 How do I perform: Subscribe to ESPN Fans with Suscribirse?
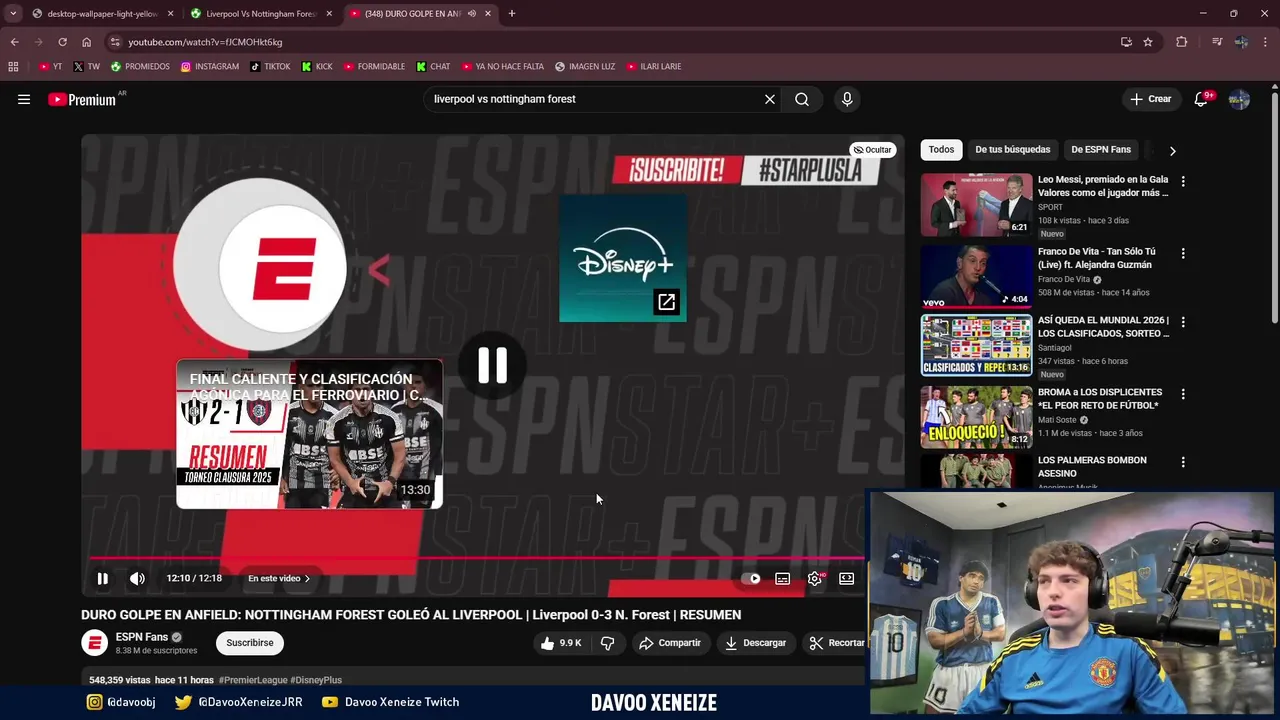tap(250, 643)
